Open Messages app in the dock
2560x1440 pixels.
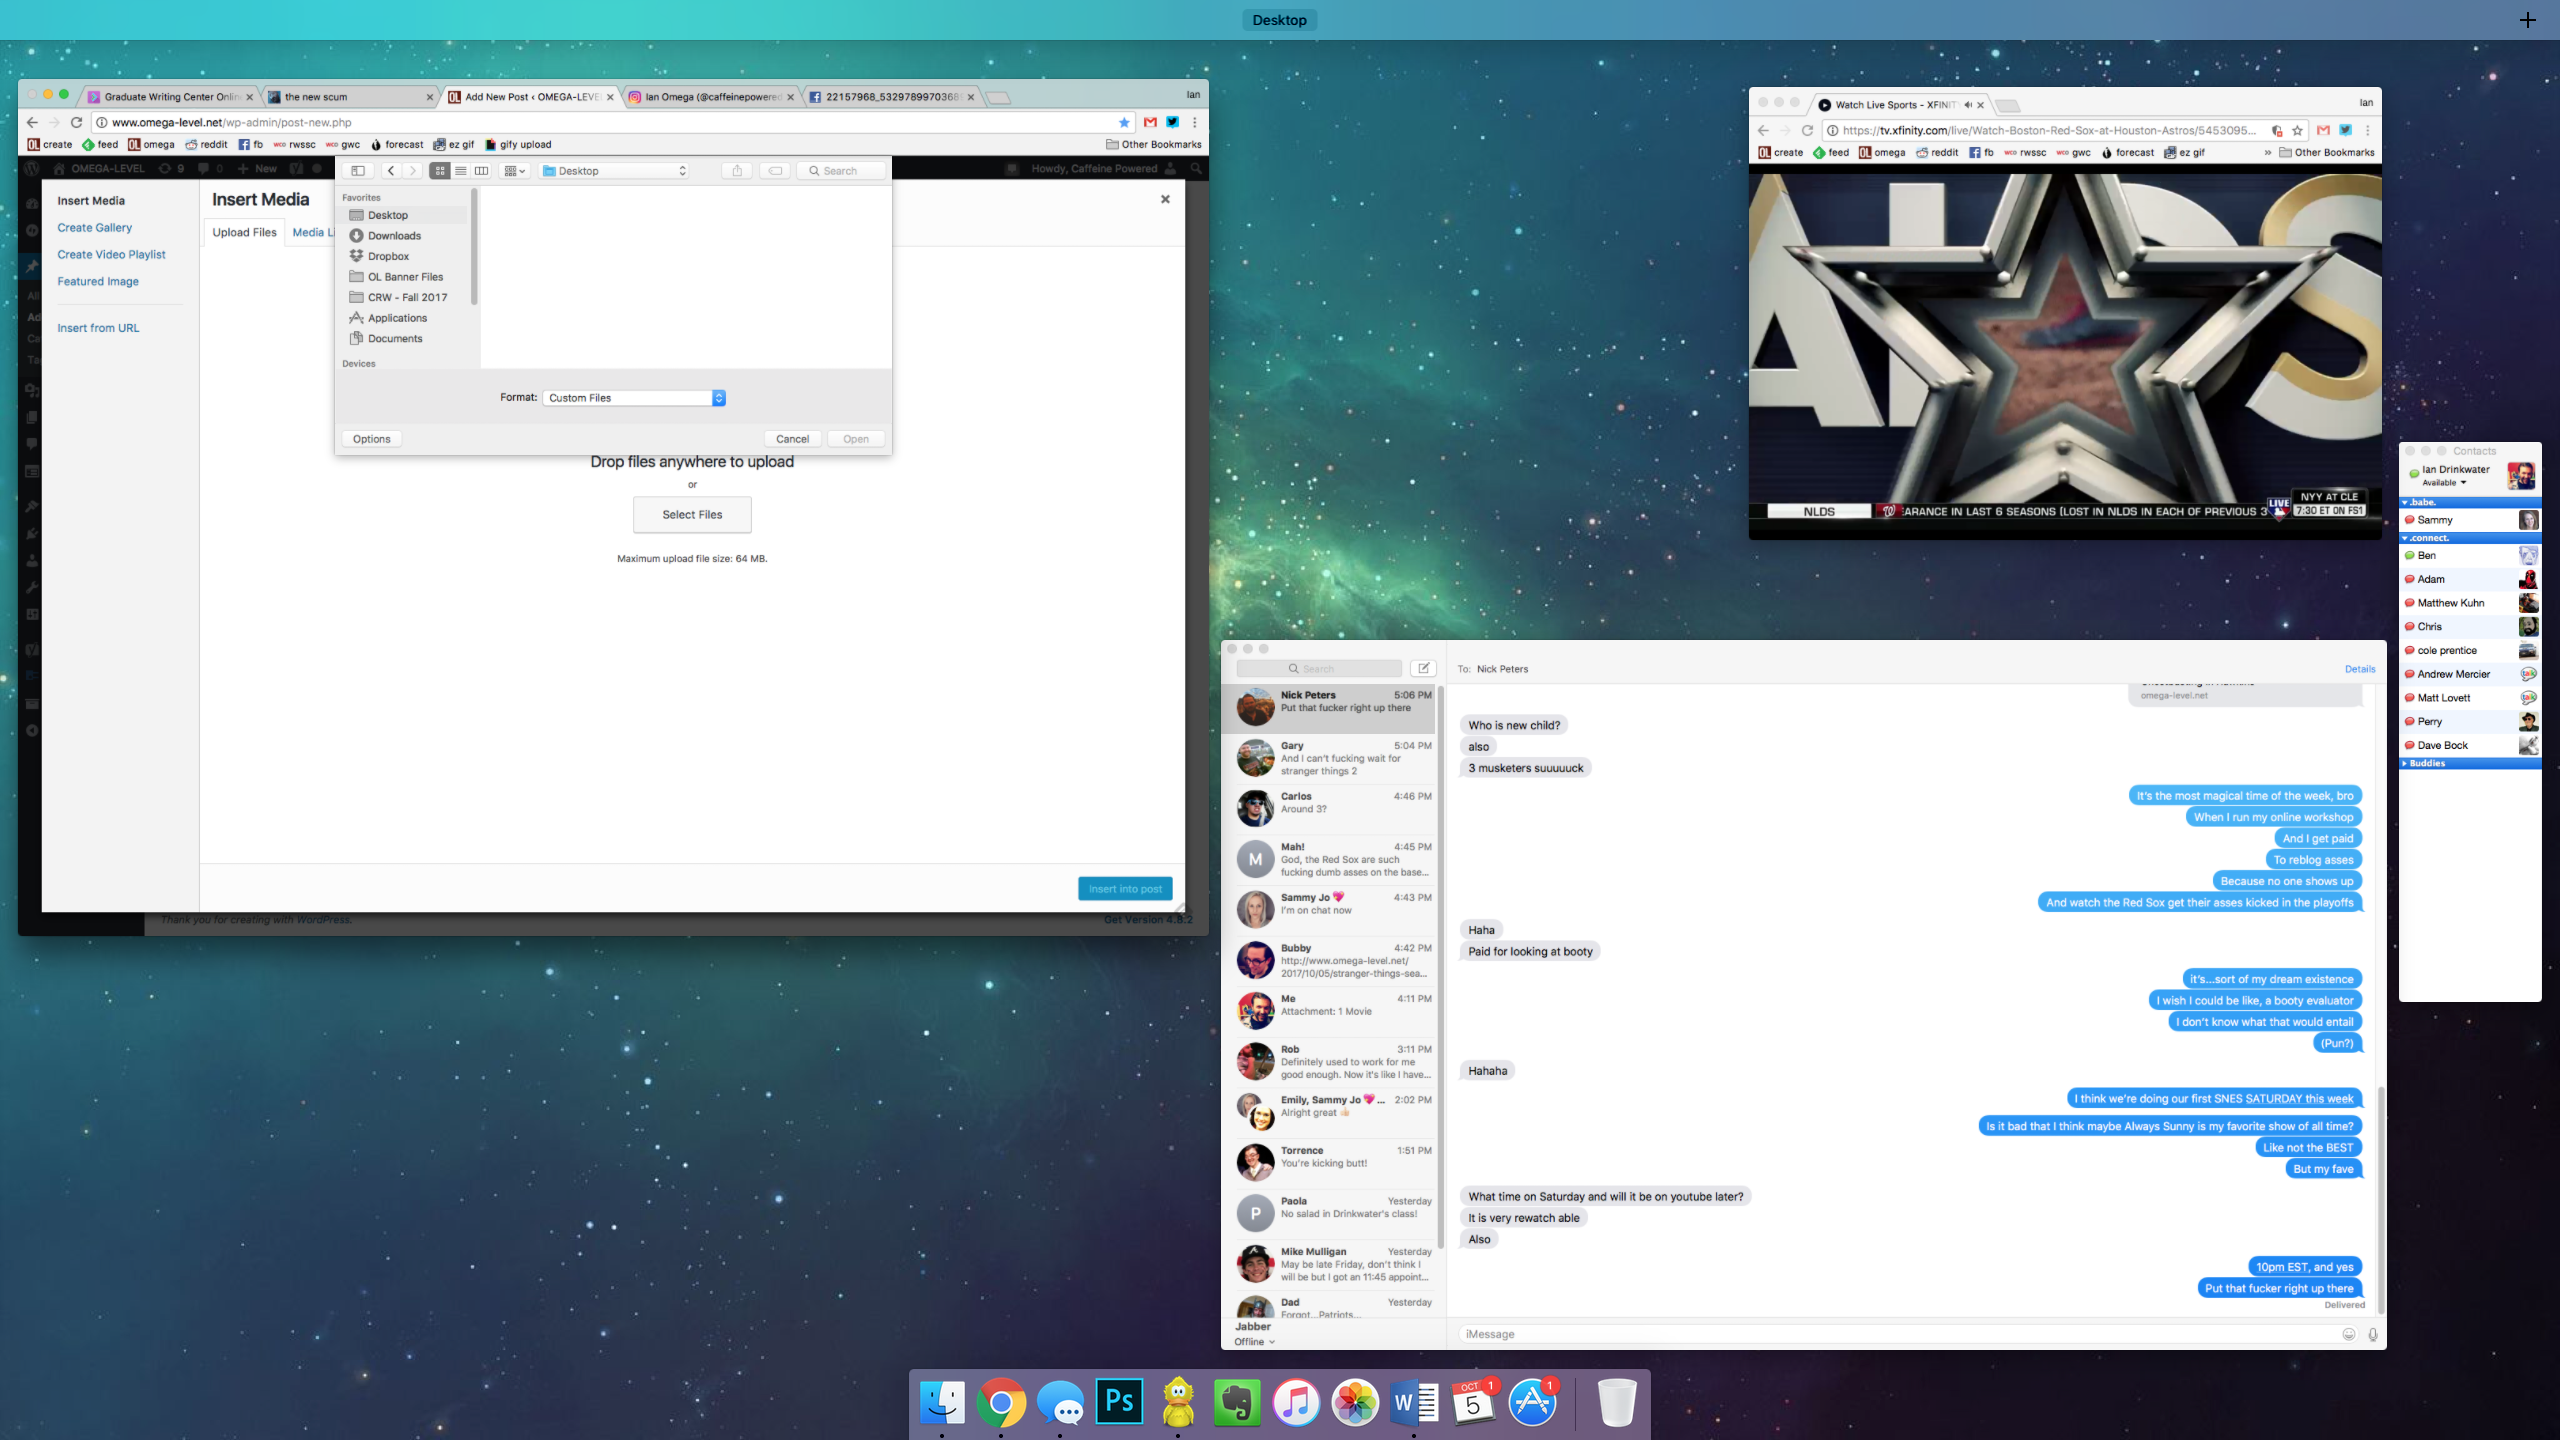tap(1060, 1402)
